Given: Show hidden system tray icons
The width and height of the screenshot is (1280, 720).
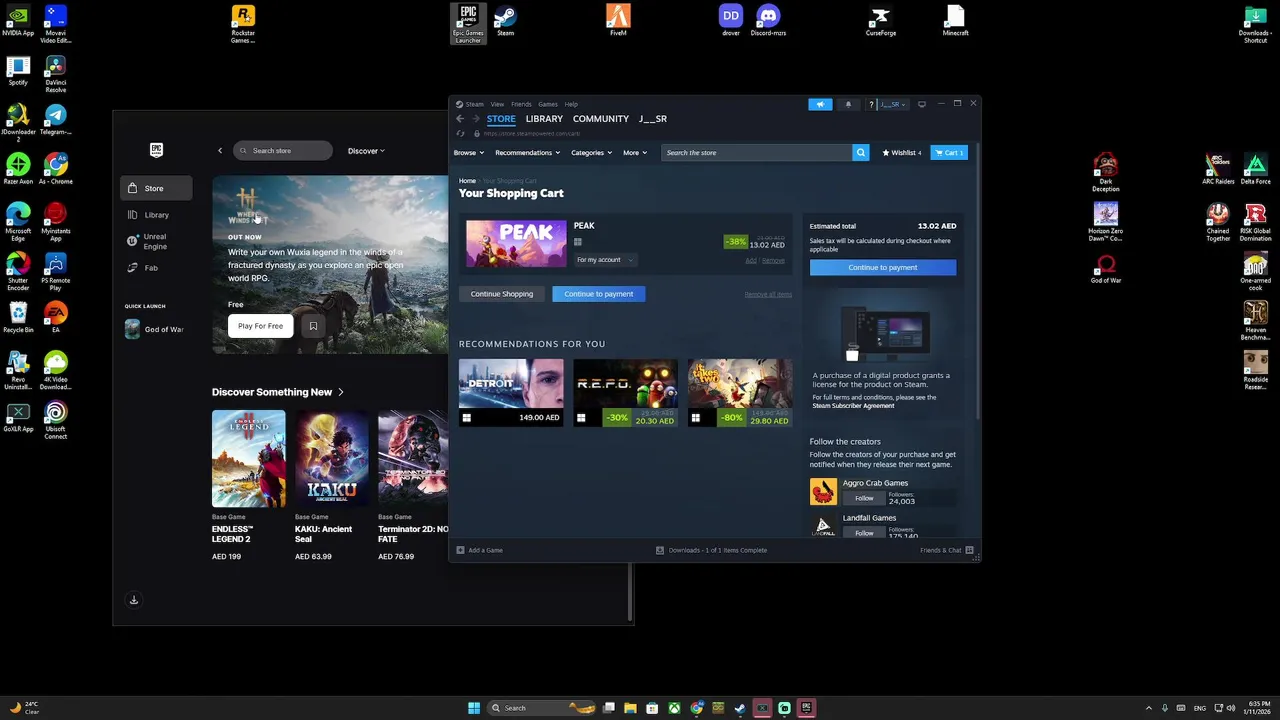Looking at the screenshot, I should (1148, 708).
